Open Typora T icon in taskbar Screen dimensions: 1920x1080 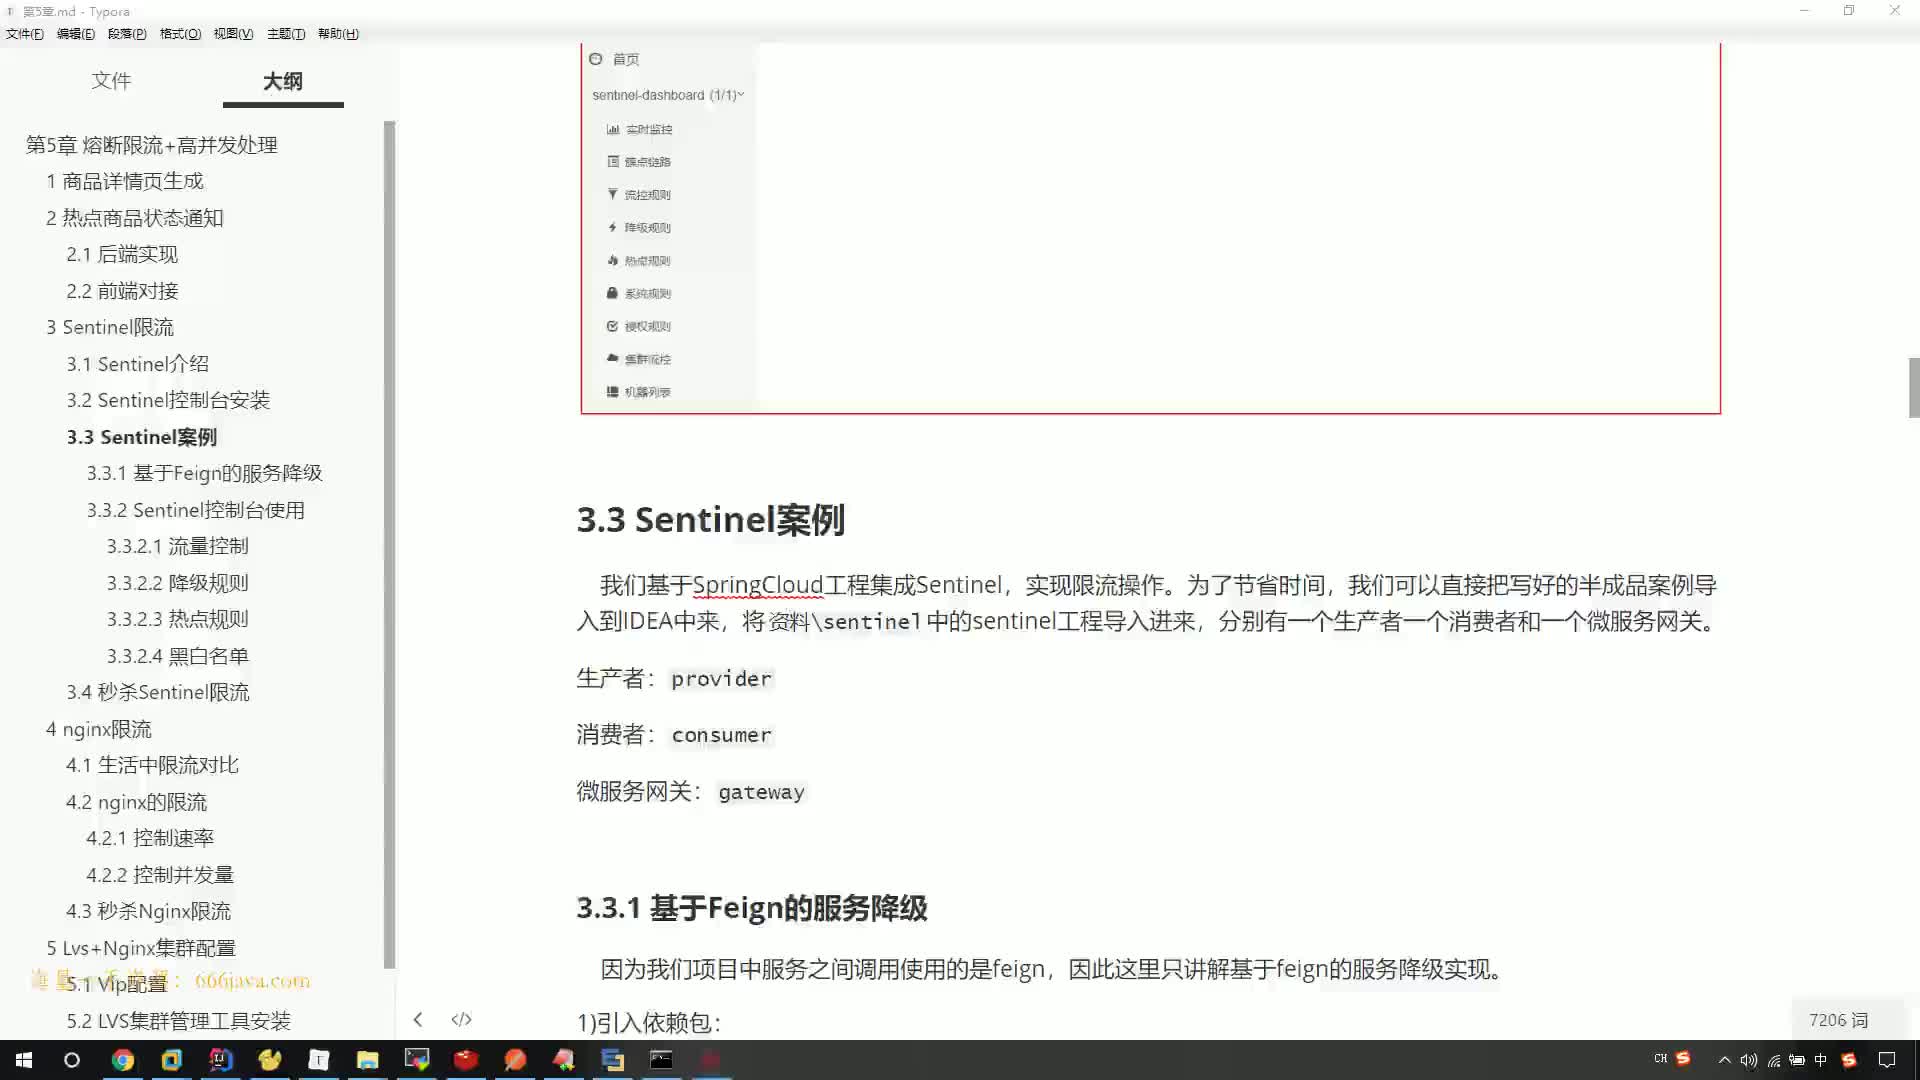point(319,1060)
